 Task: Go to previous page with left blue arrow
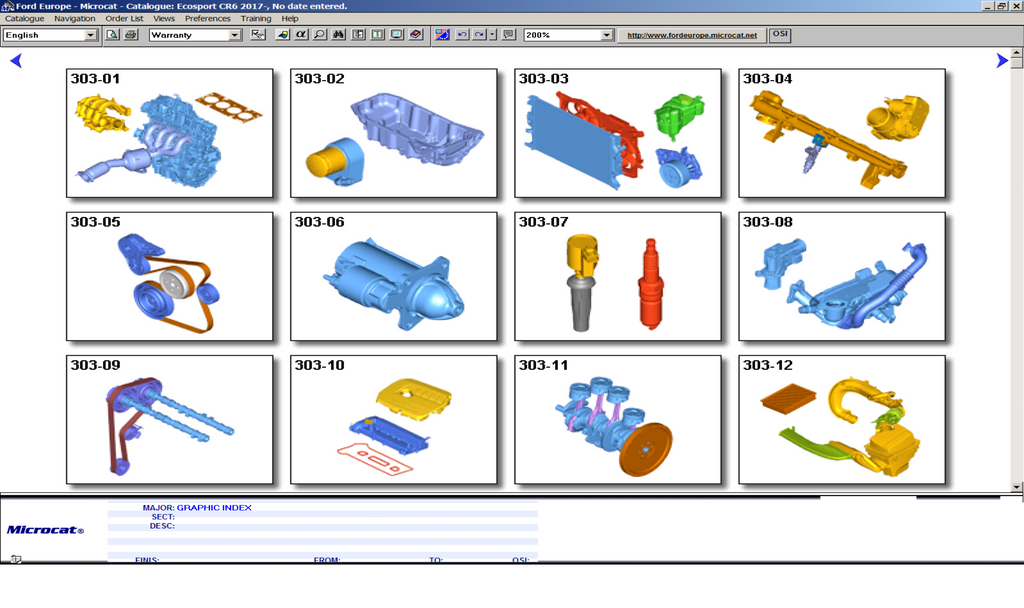tap(16, 61)
